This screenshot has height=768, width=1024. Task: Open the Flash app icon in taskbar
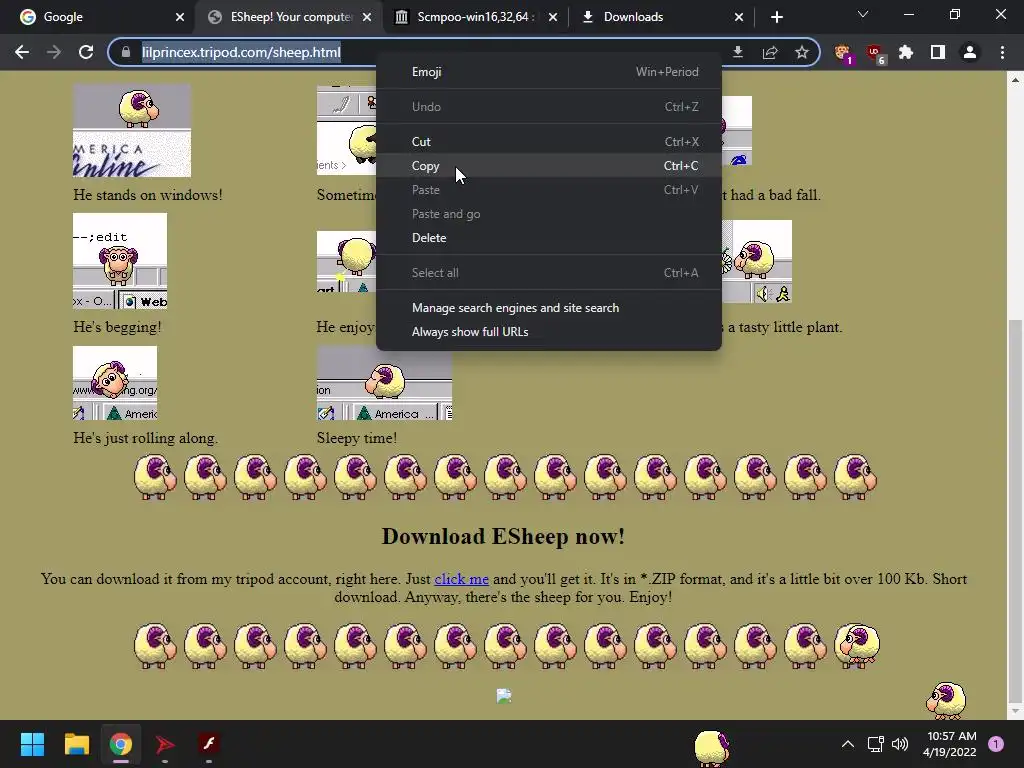(209, 744)
